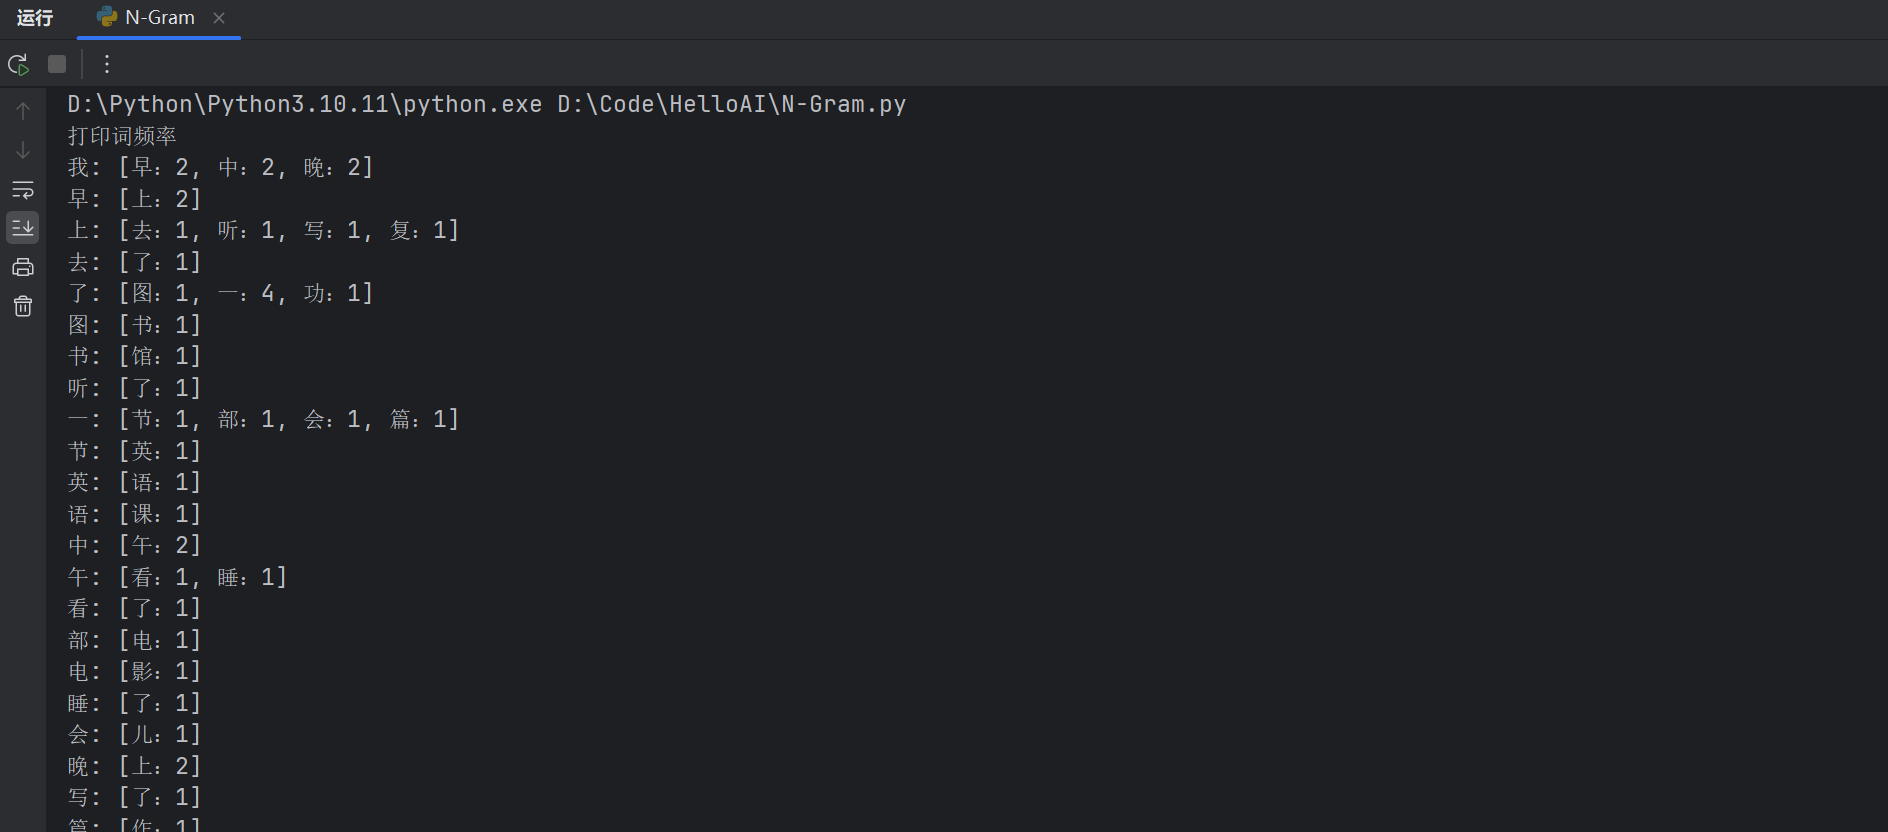Click the line 我: [早: 2, 中: 2, 晚: 2]

pos(220,167)
